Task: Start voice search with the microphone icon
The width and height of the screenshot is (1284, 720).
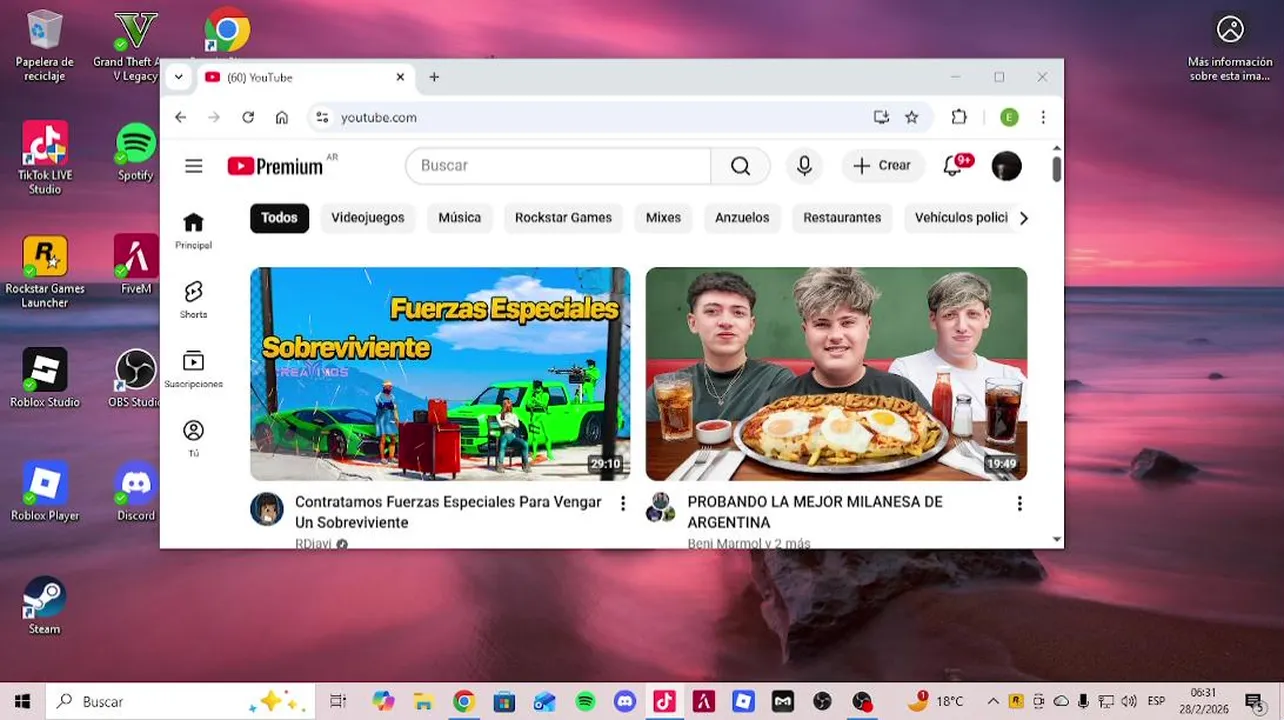Action: 804,166
